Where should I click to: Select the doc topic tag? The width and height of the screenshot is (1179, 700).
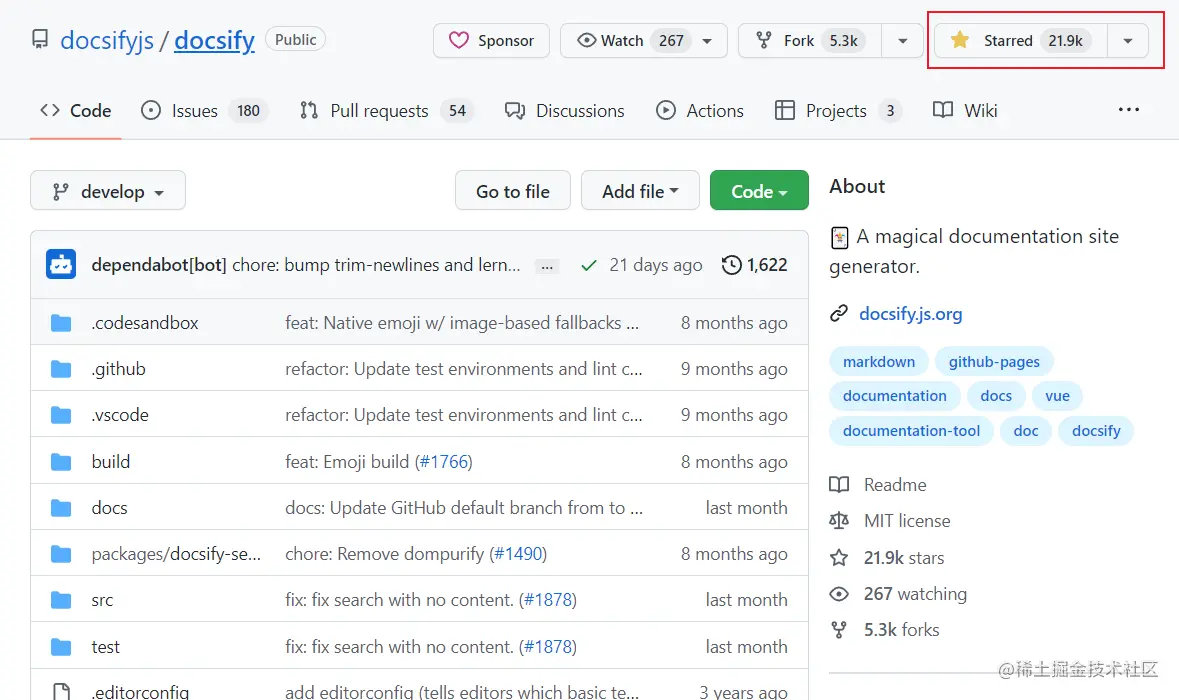(1026, 431)
